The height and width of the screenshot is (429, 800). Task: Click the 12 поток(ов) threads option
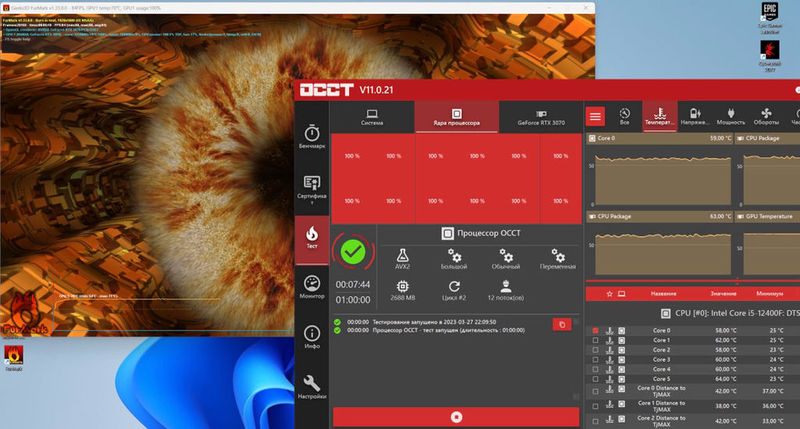[x=506, y=290]
